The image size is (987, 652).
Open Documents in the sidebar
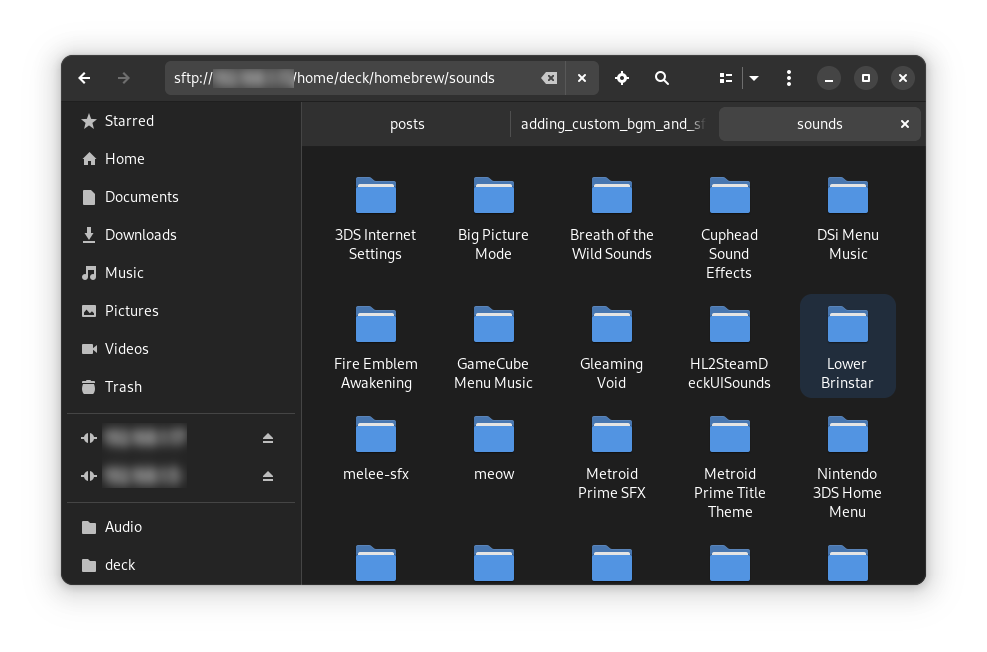(x=181, y=197)
